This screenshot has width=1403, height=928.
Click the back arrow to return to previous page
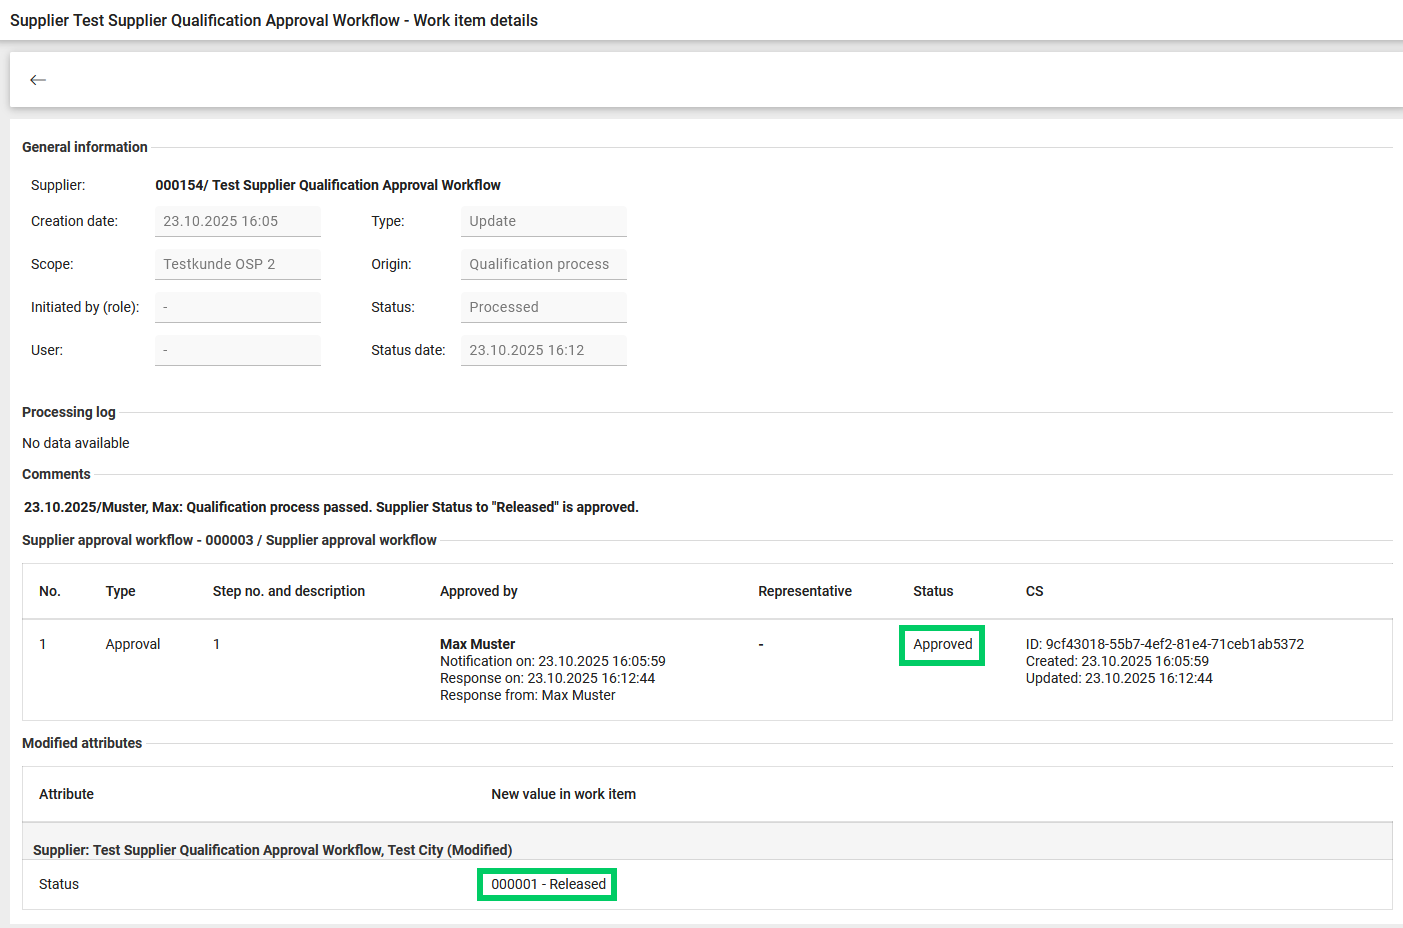coord(38,79)
